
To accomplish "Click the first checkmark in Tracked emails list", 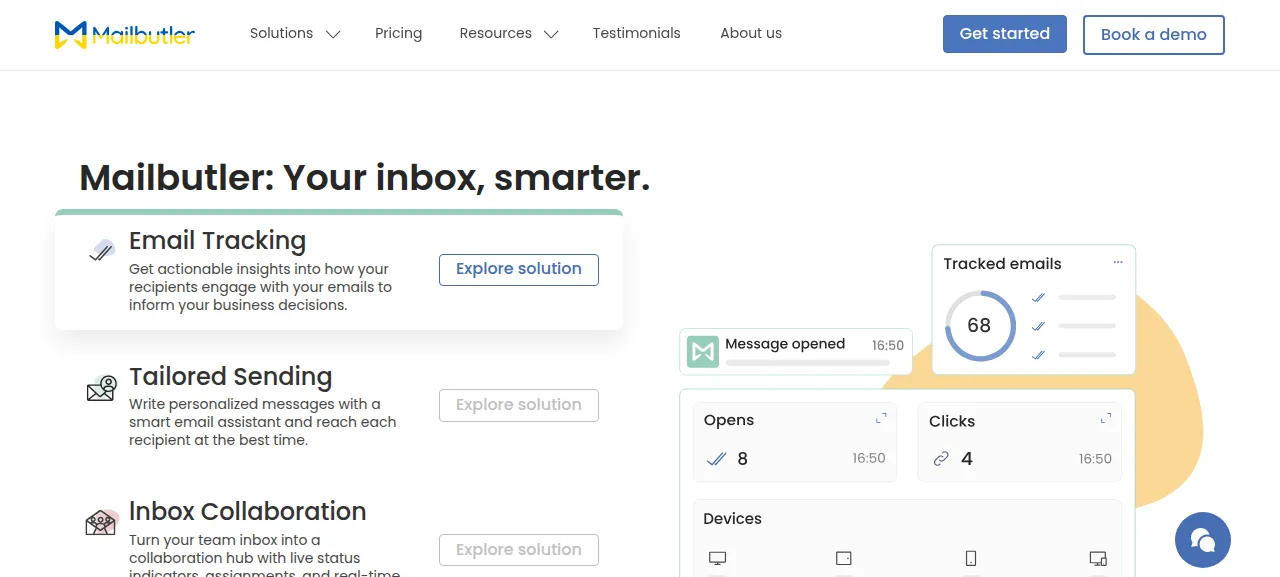I will pos(1039,297).
